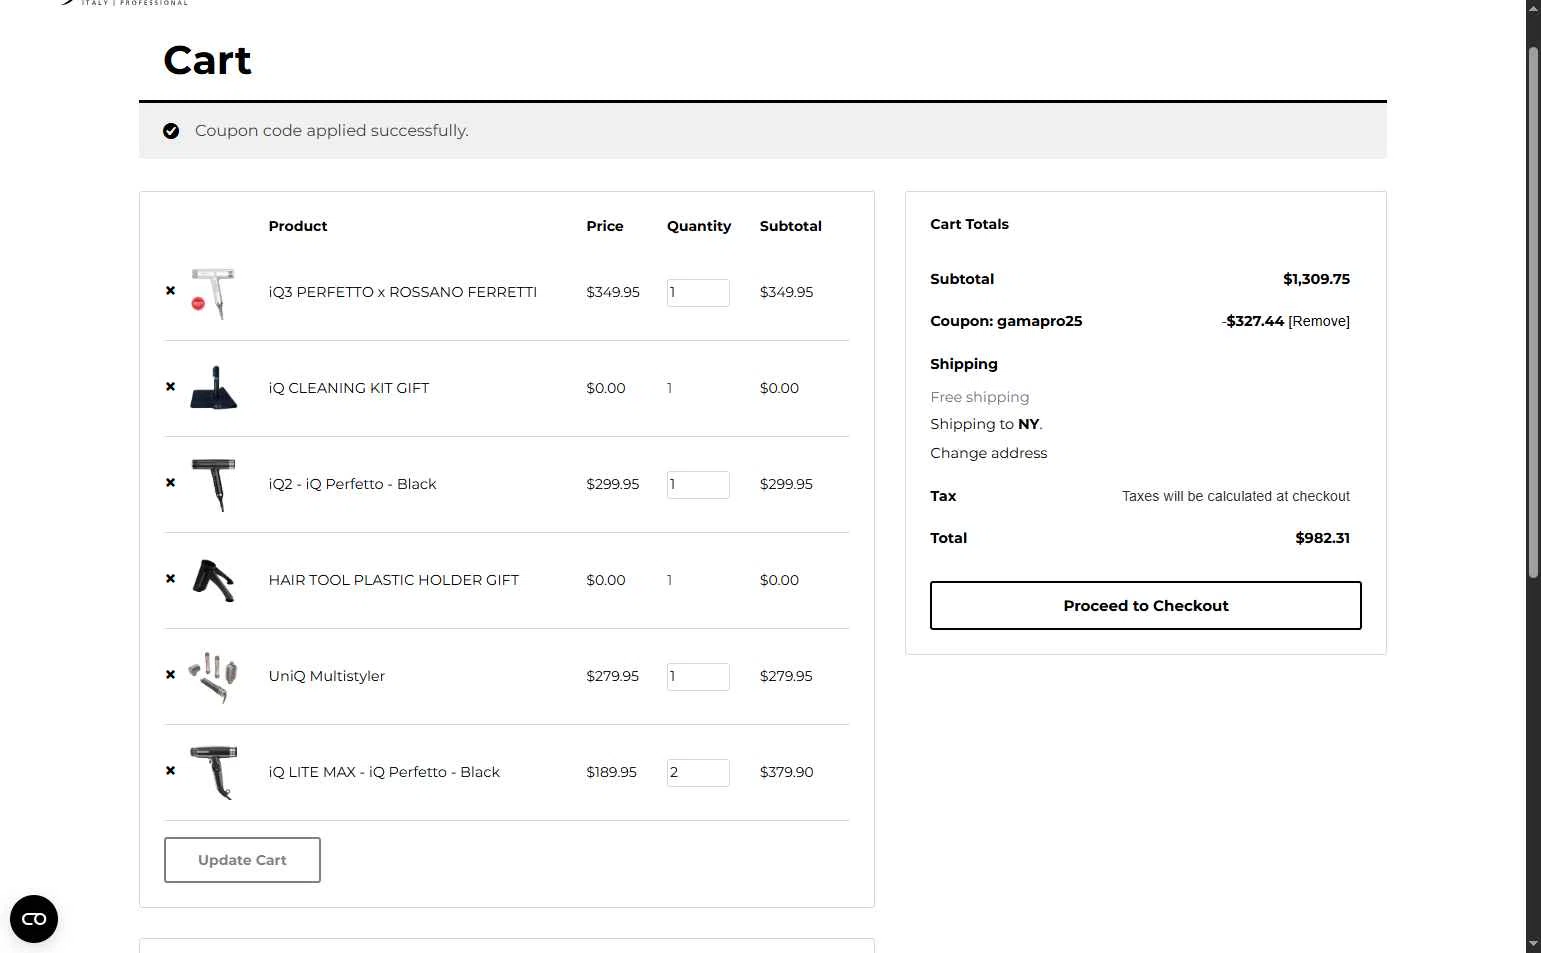Remove iQ CLEANING KIT GIFT item
The image size is (1541, 953).
click(x=170, y=387)
